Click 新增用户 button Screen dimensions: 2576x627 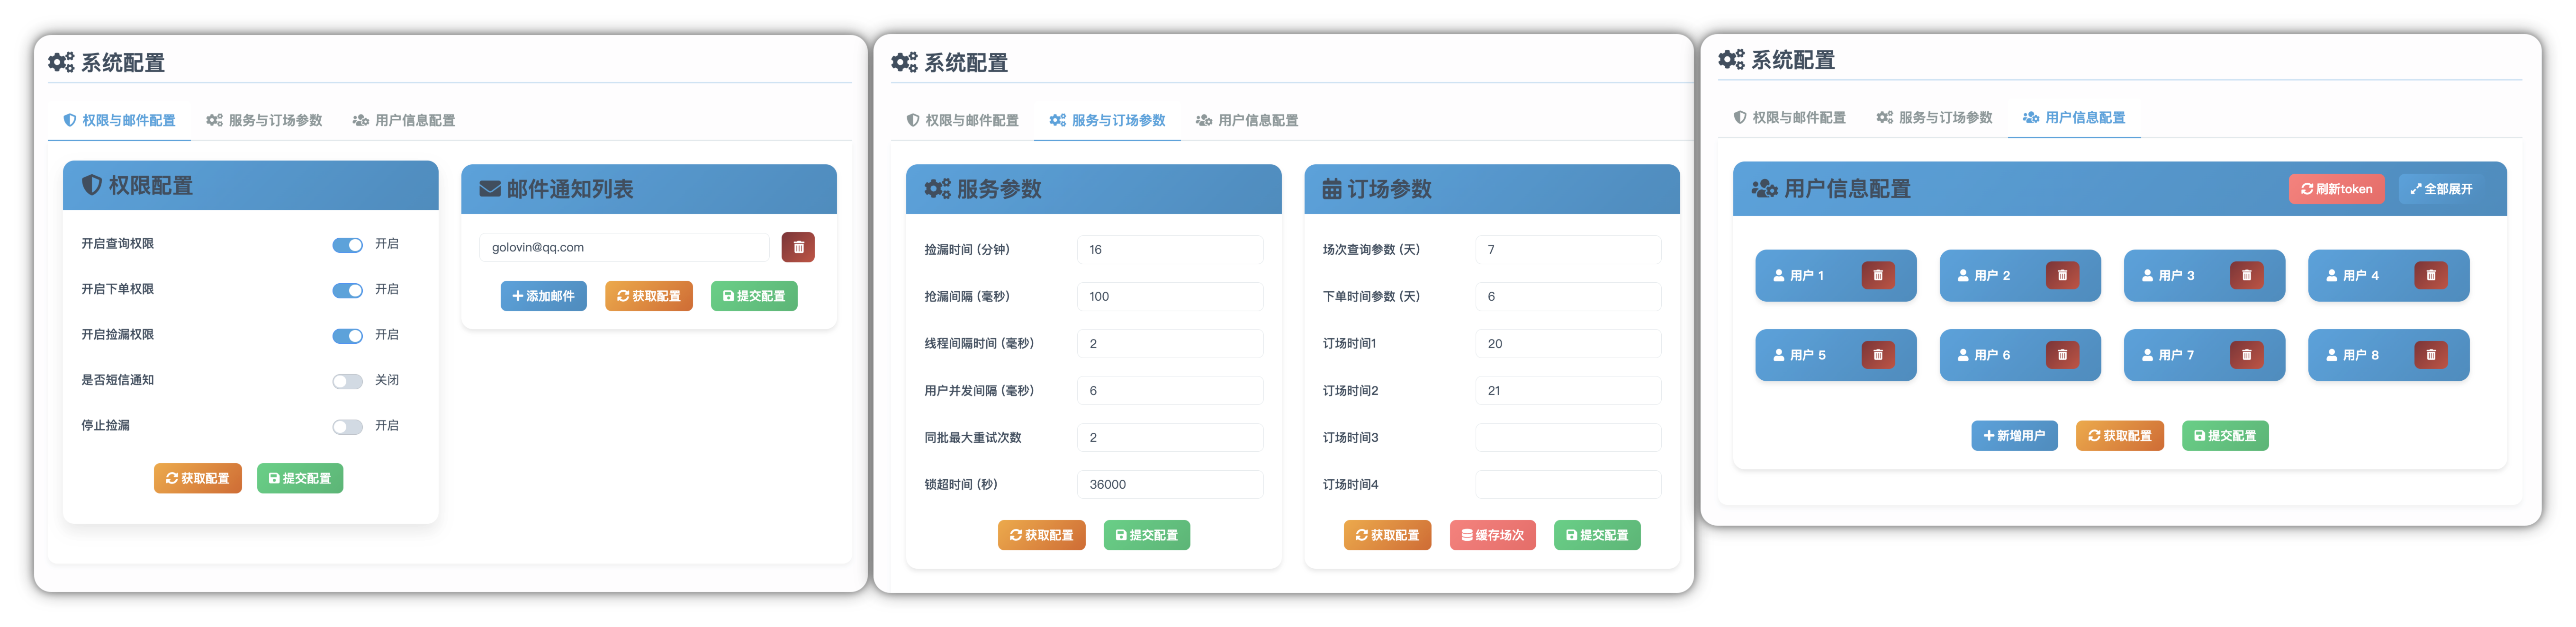tap(2014, 436)
